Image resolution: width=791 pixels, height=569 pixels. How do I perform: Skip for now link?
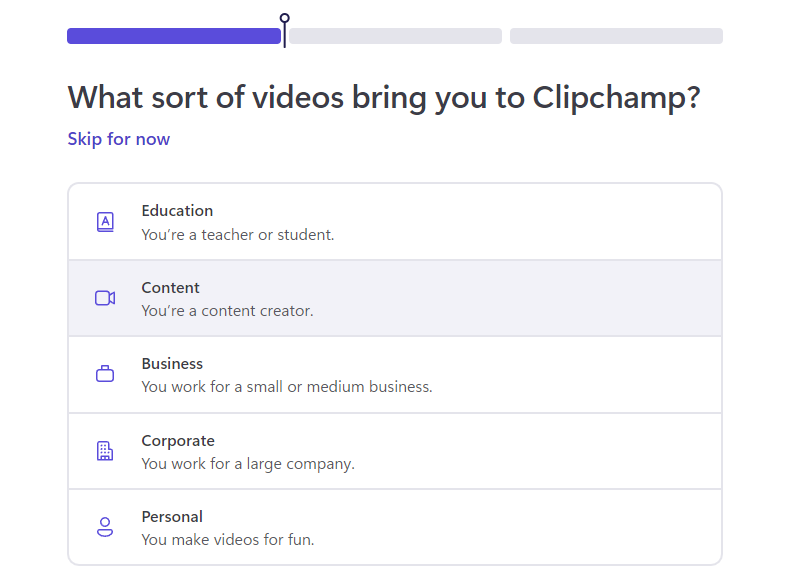[x=119, y=139]
